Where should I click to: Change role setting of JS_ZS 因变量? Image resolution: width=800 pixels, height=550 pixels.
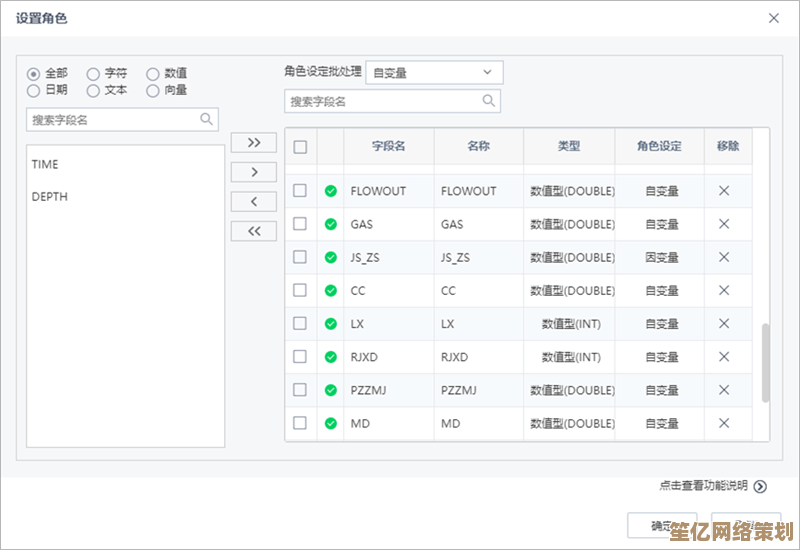[661, 257]
